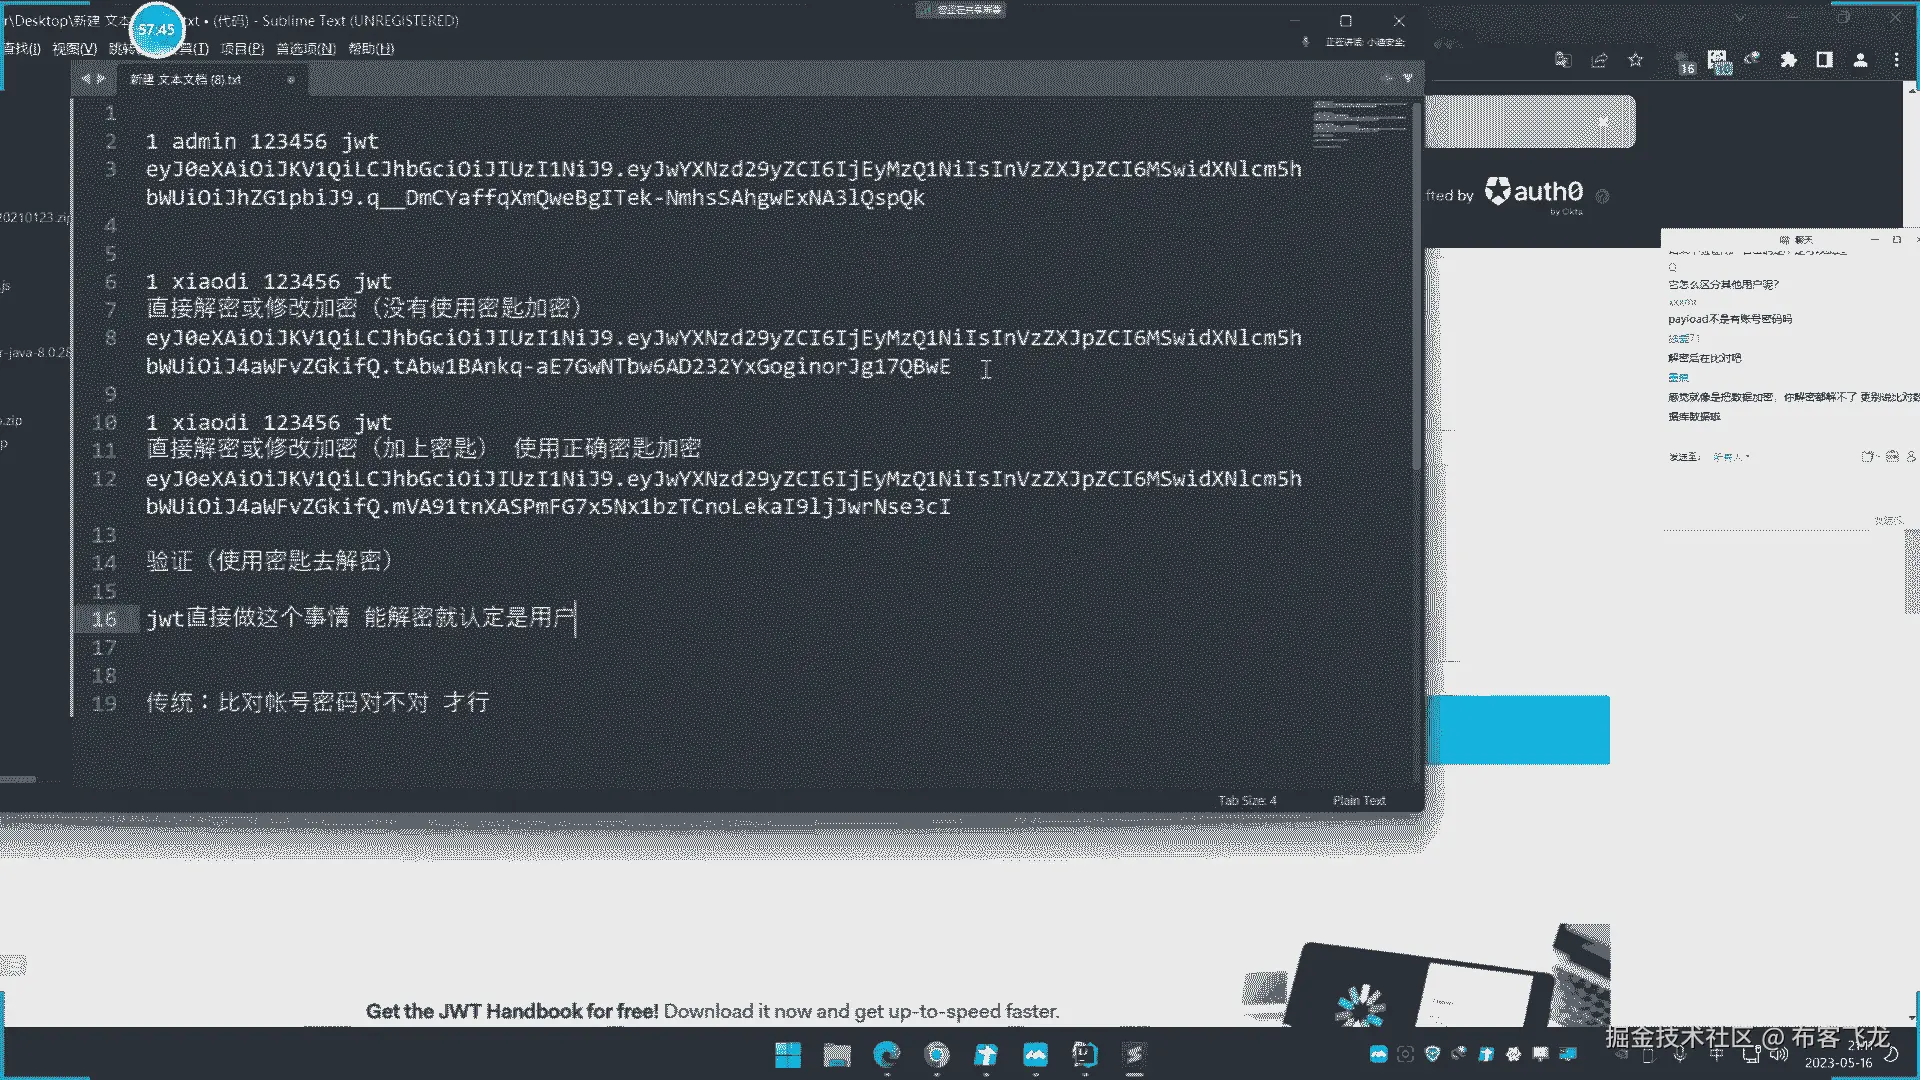1920x1080 pixels.
Task: Open Chrome extensions puzzle icon
Action: pyautogui.click(x=1788, y=60)
